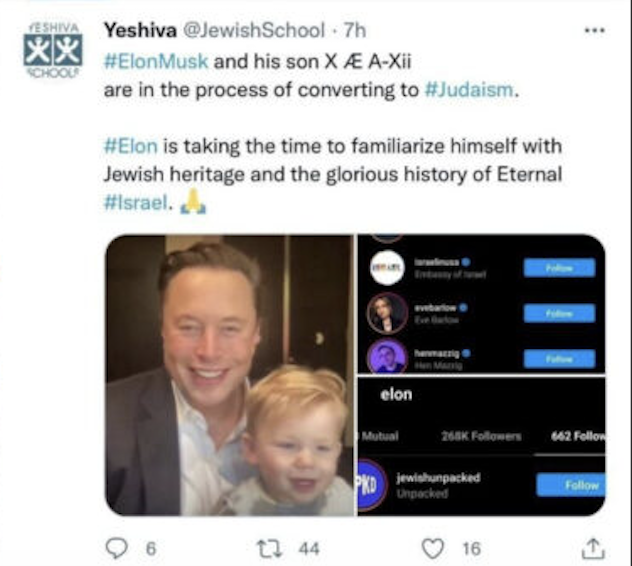Image resolution: width=632 pixels, height=566 pixels.
Task: Open the #Judaism hashtag
Action: coord(469,90)
